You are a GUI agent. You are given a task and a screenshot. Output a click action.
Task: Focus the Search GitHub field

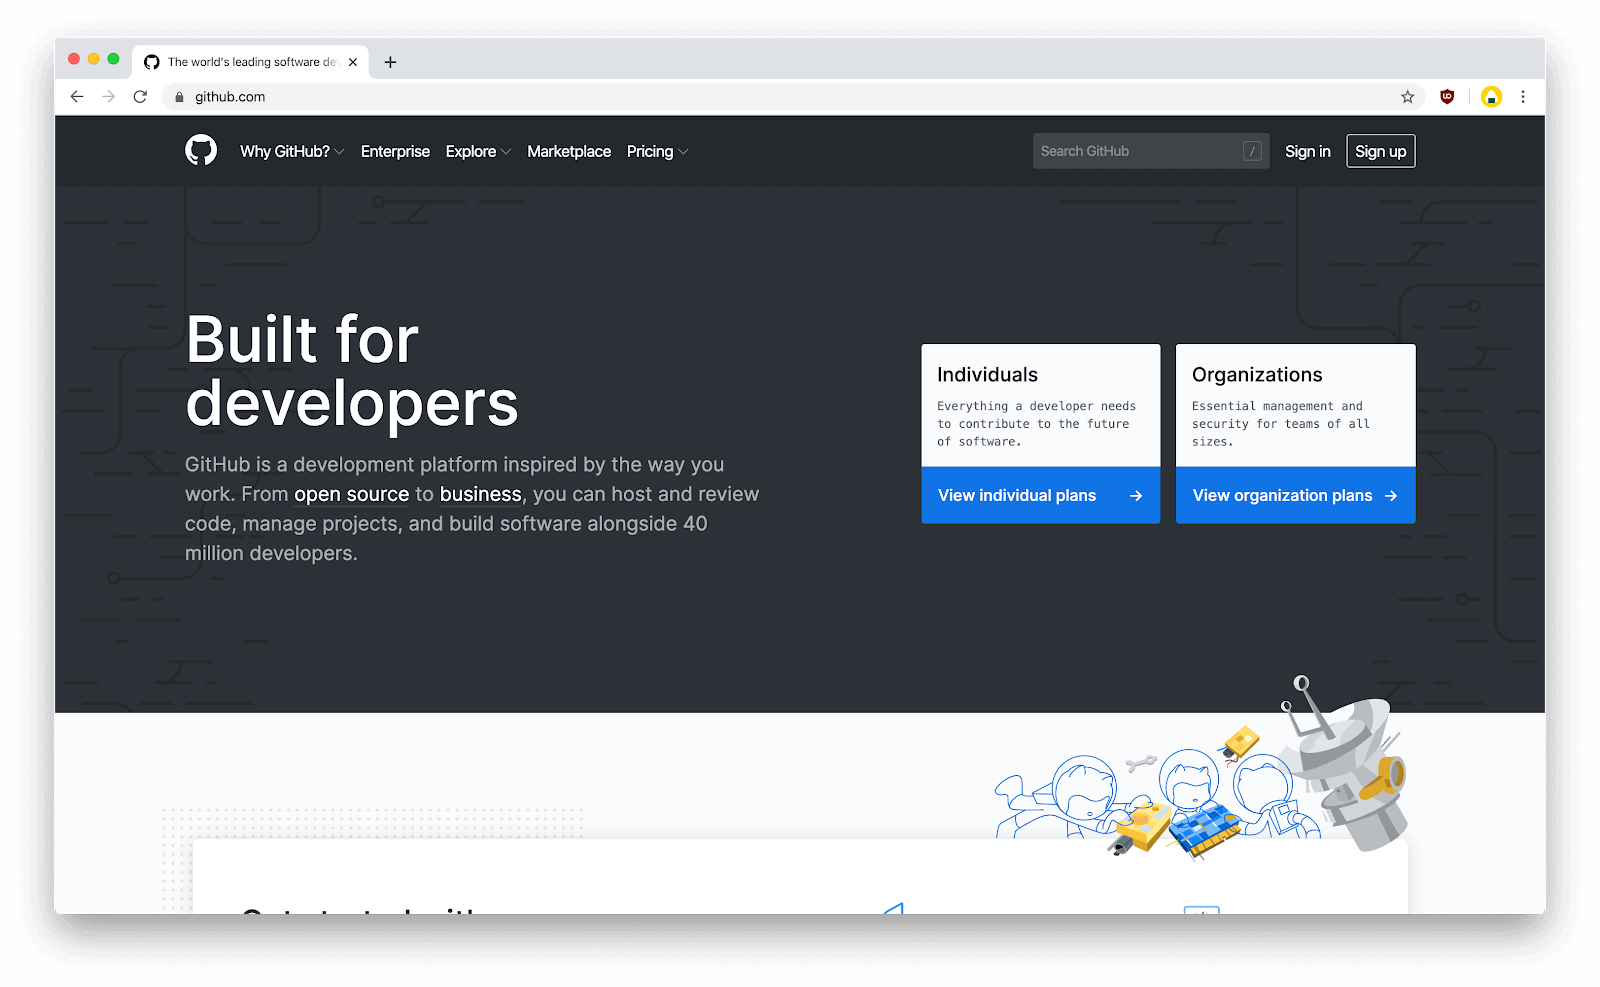pyautogui.click(x=1151, y=151)
